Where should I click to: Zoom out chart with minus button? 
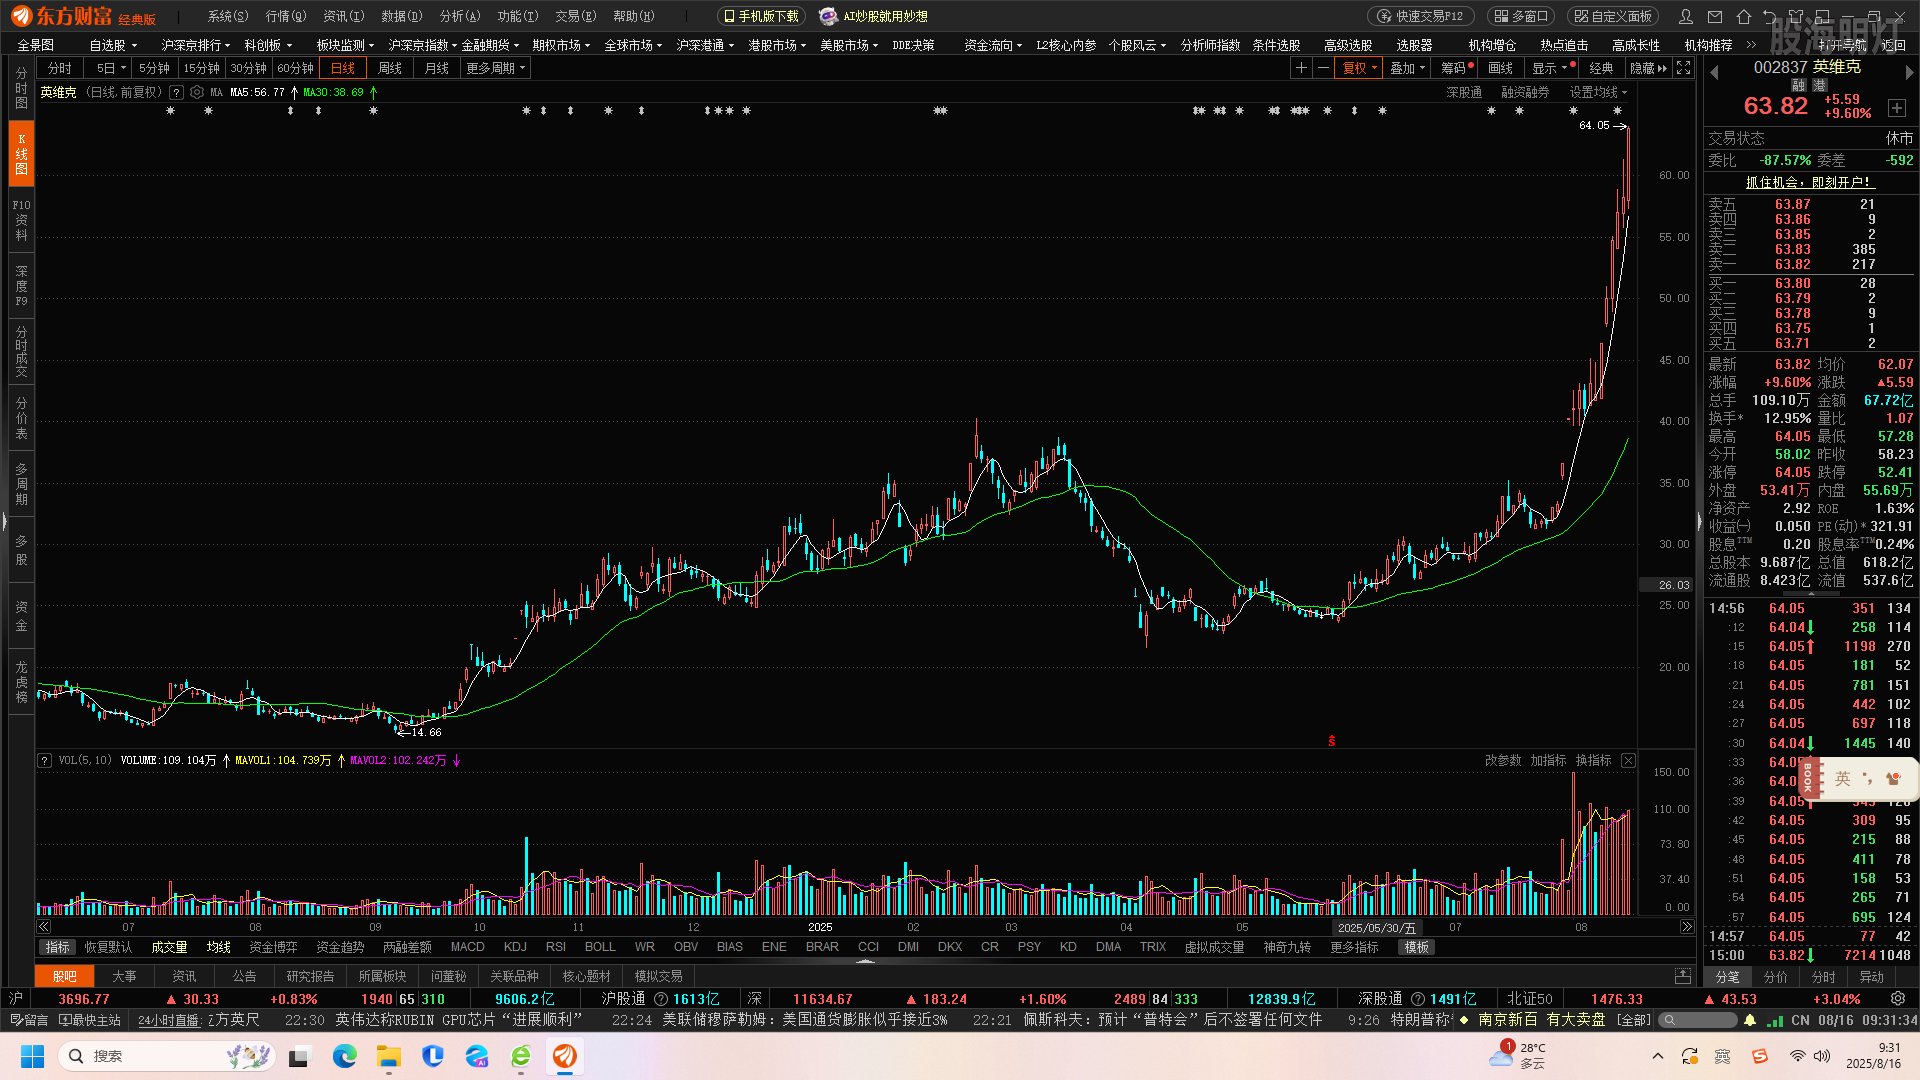(1323, 68)
